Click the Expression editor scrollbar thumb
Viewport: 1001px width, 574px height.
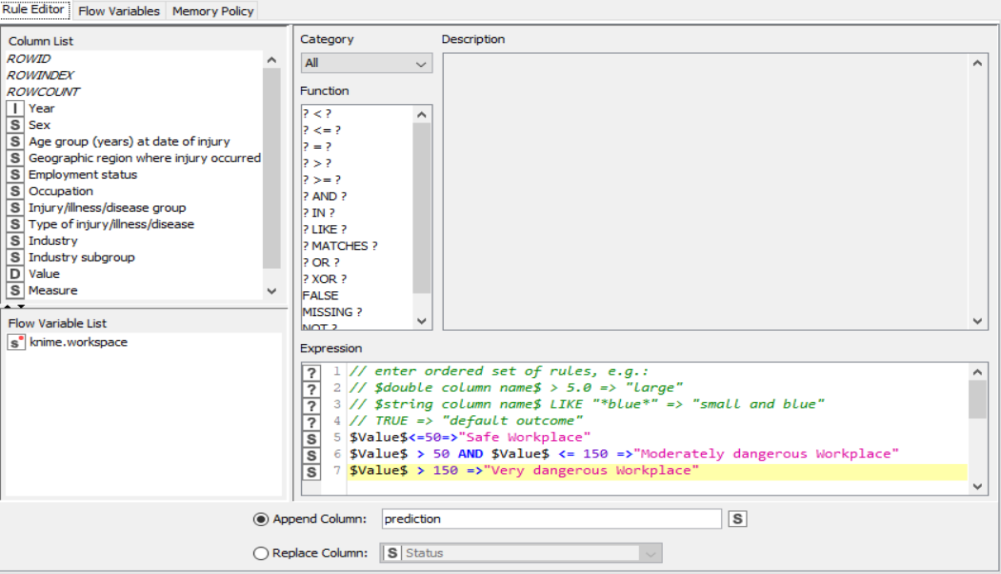[977, 399]
